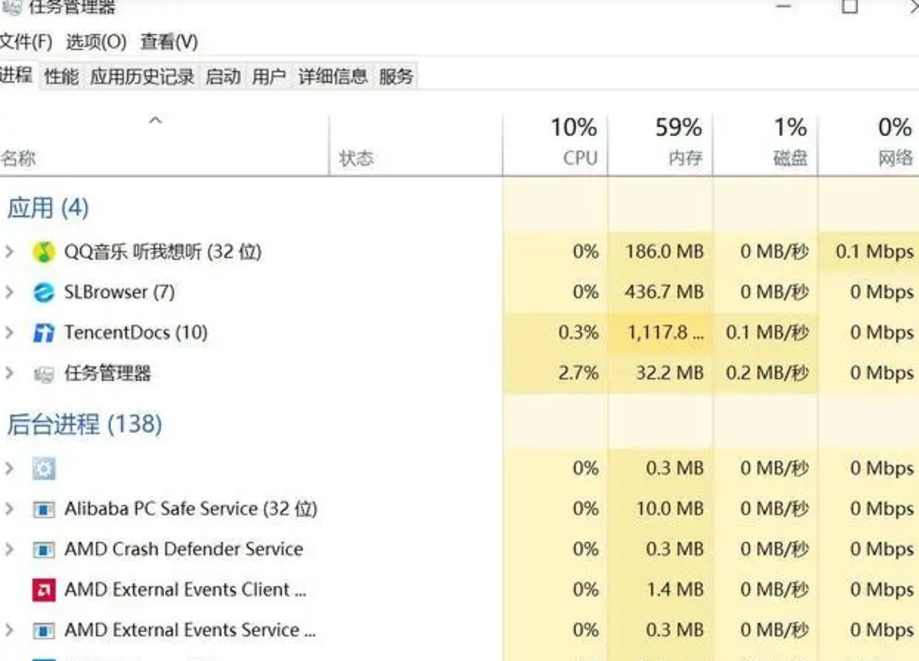Open the 文件(F) menu
Screen dimensions: 919x661
26,42
